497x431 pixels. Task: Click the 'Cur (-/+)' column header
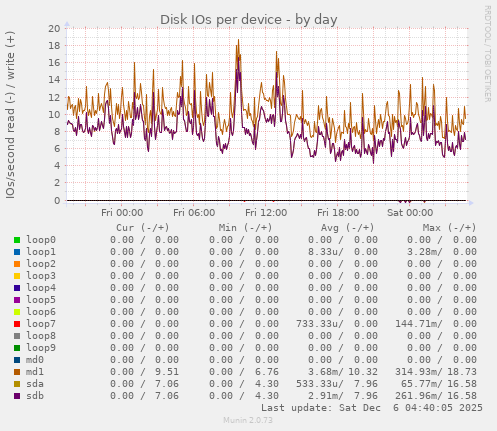(143, 228)
